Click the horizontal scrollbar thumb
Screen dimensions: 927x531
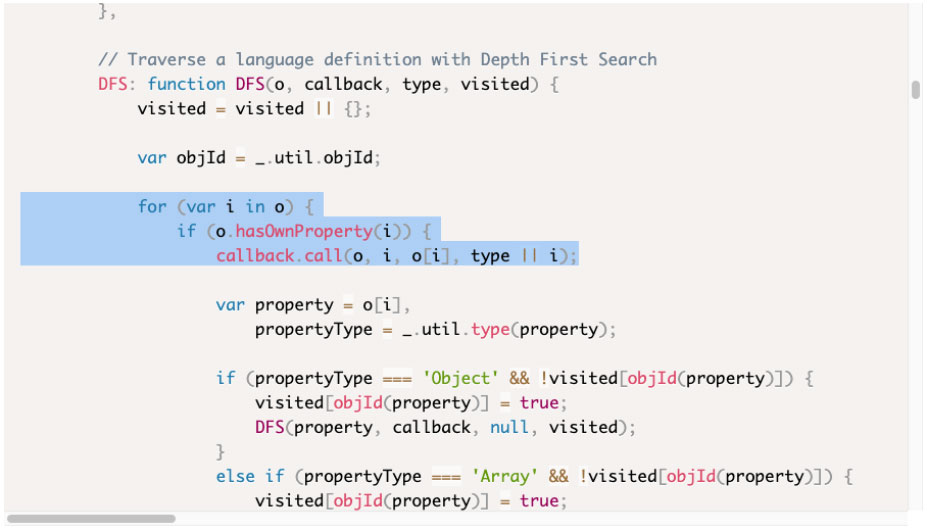[x=92, y=519]
